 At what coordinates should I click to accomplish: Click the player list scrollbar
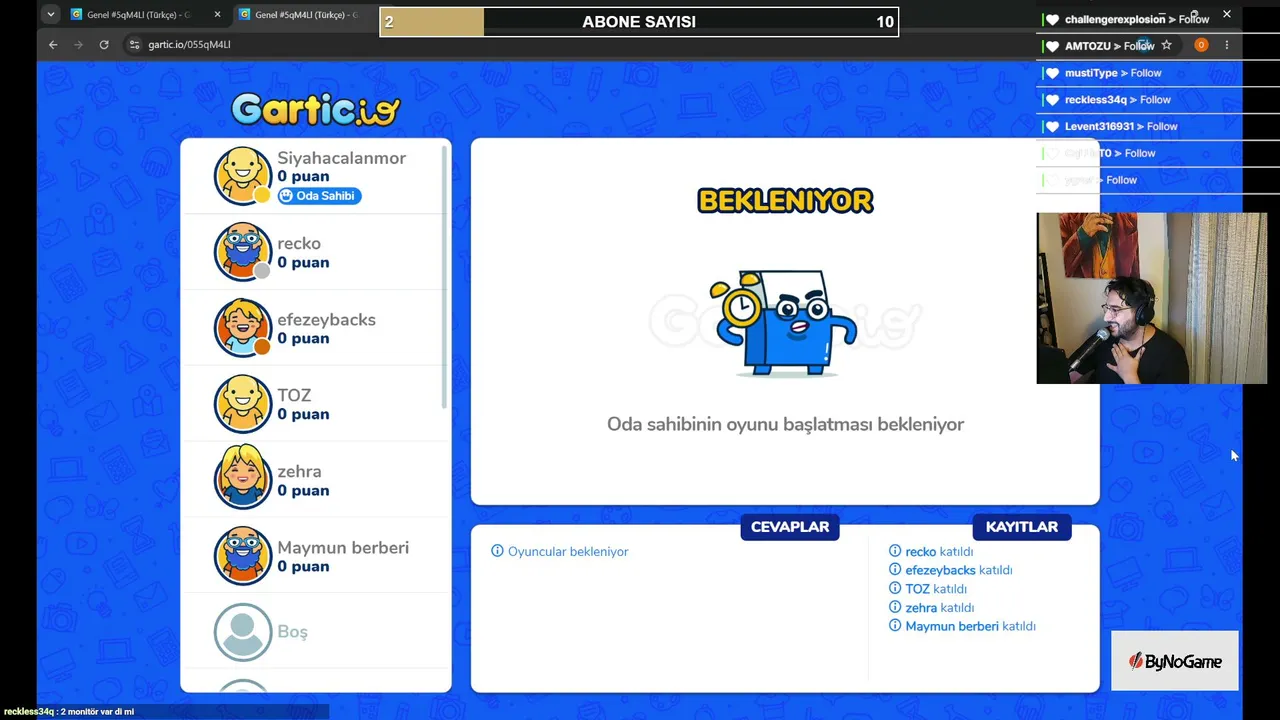445,277
